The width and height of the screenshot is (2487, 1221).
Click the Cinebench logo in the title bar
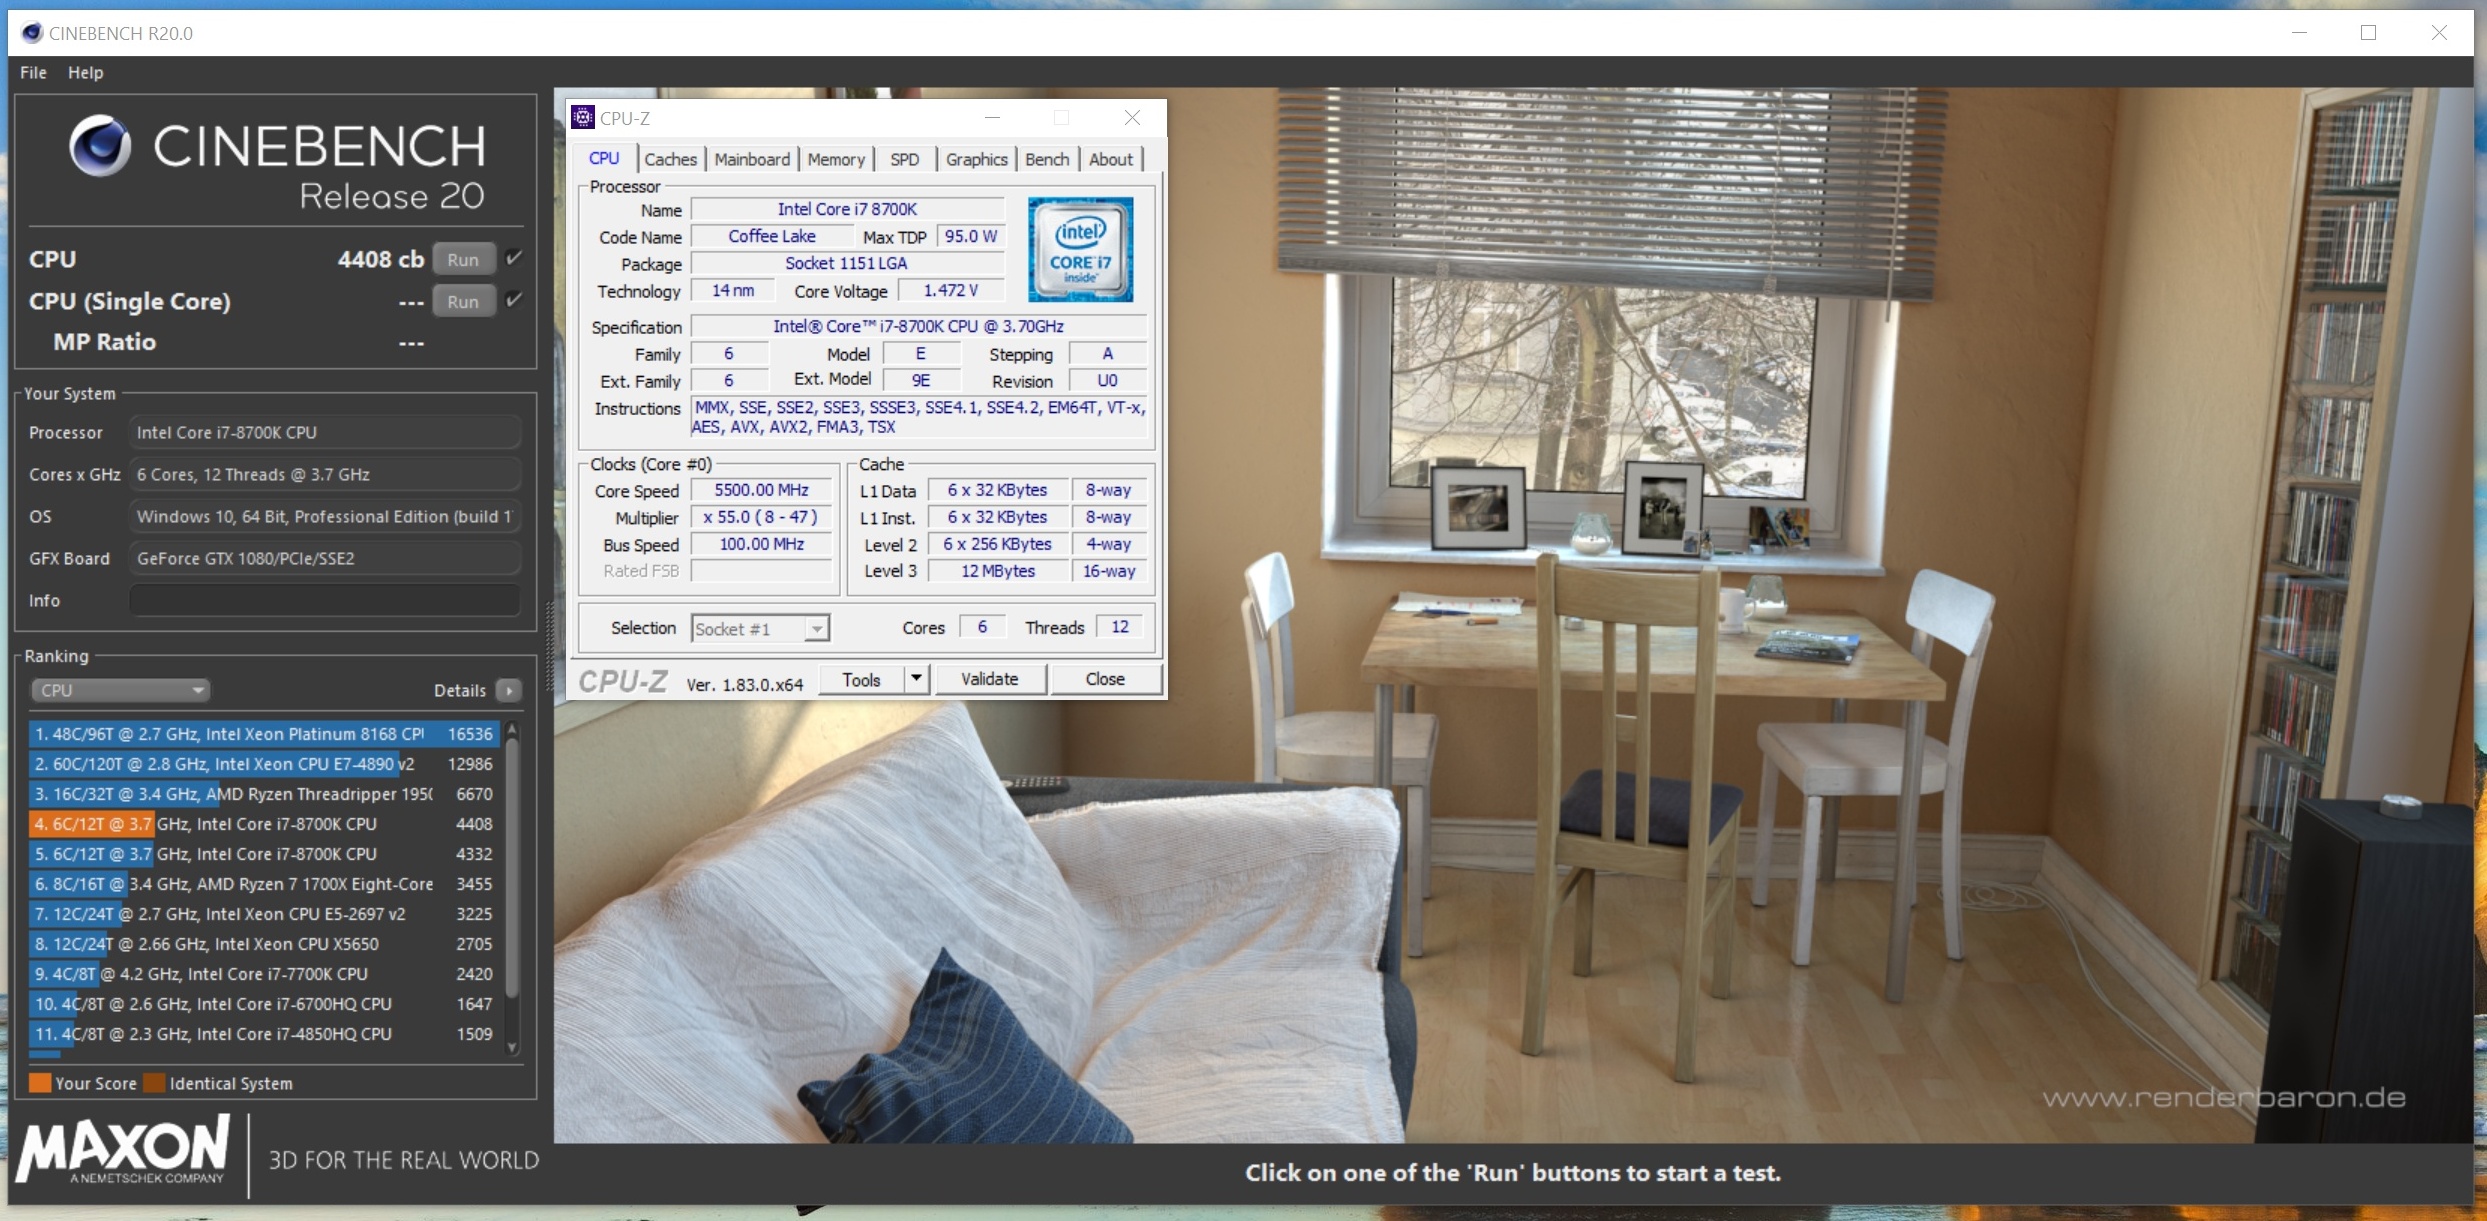tap(32, 33)
